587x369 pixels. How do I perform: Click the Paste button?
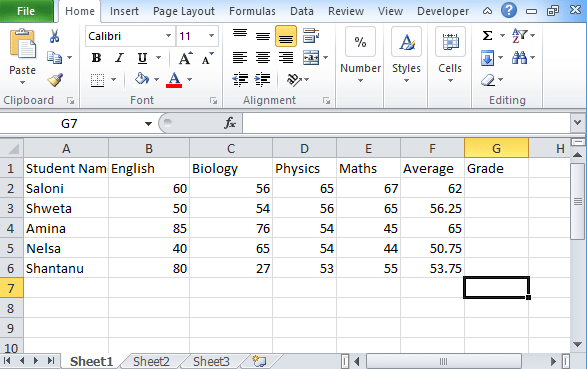point(23,57)
